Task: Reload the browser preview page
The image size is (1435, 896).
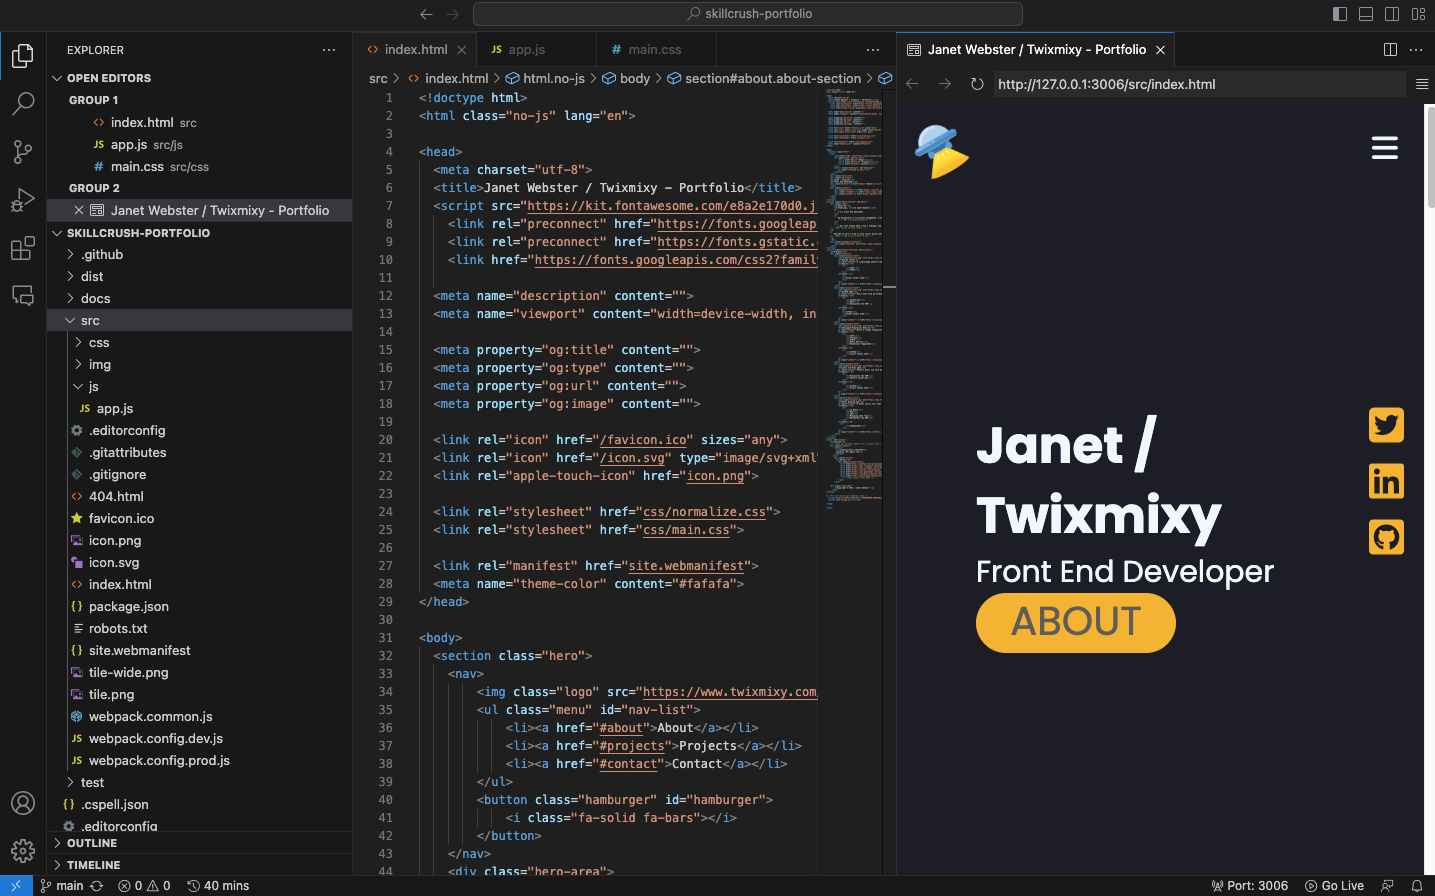Action: [977, 84]
